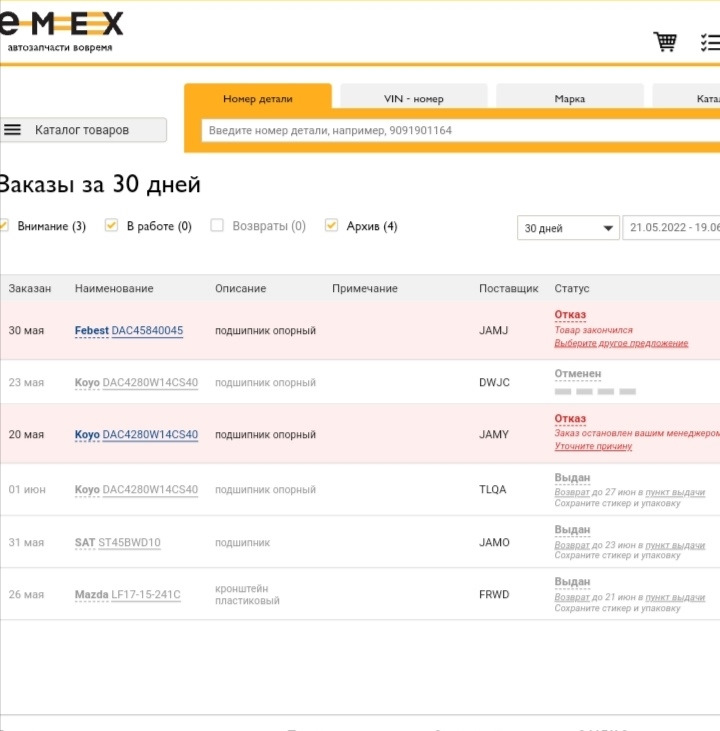Click Возврат link in 26 мая row

coord(572,597)
